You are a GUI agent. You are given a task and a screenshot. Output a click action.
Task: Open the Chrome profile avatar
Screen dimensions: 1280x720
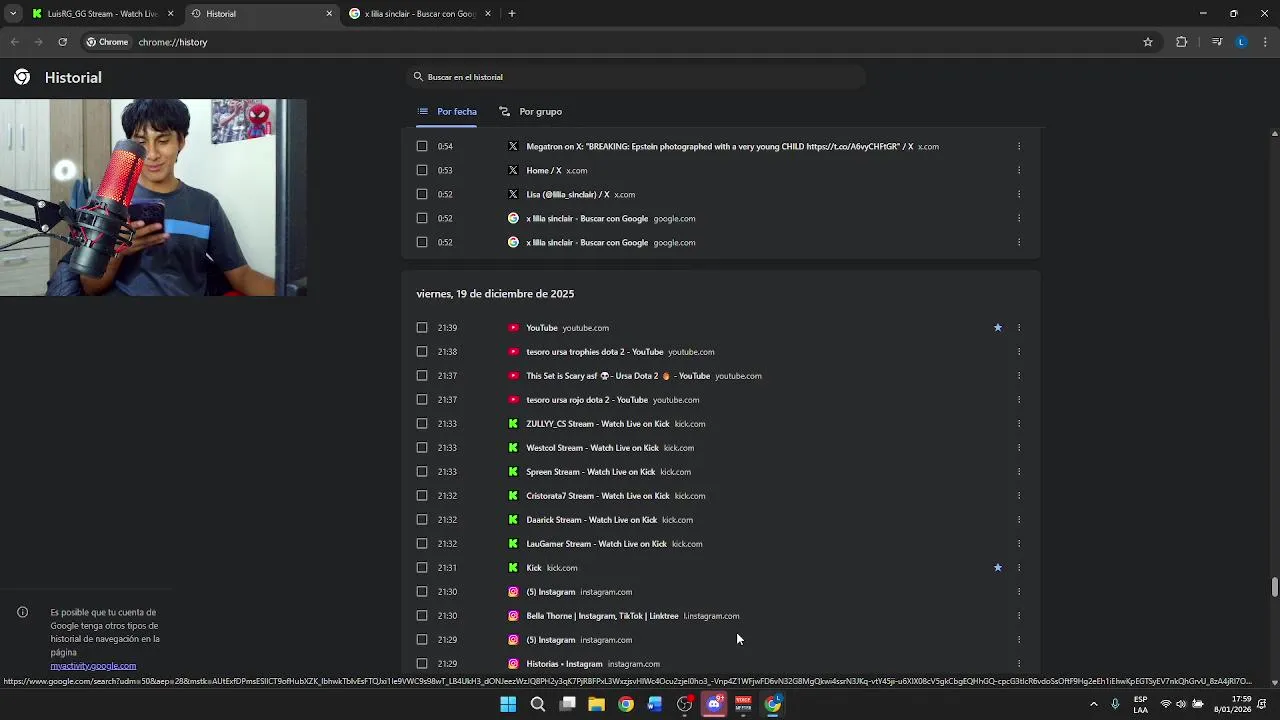(1241, 42)
